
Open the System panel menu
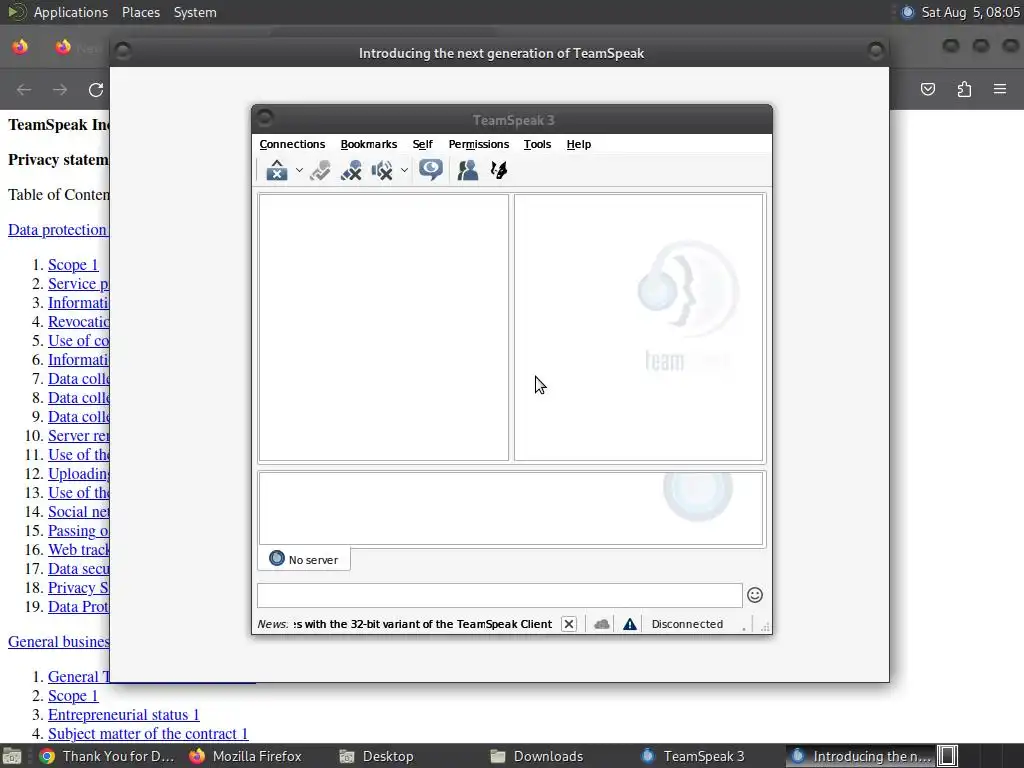click(195, 12)
